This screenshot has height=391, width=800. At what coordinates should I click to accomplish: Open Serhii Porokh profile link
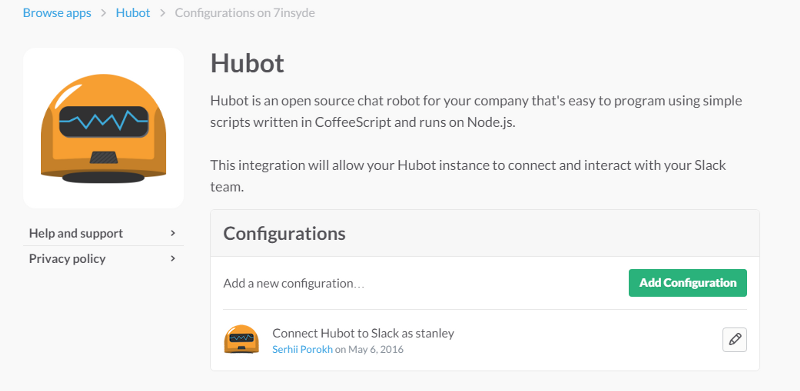(x=303, y=350)
